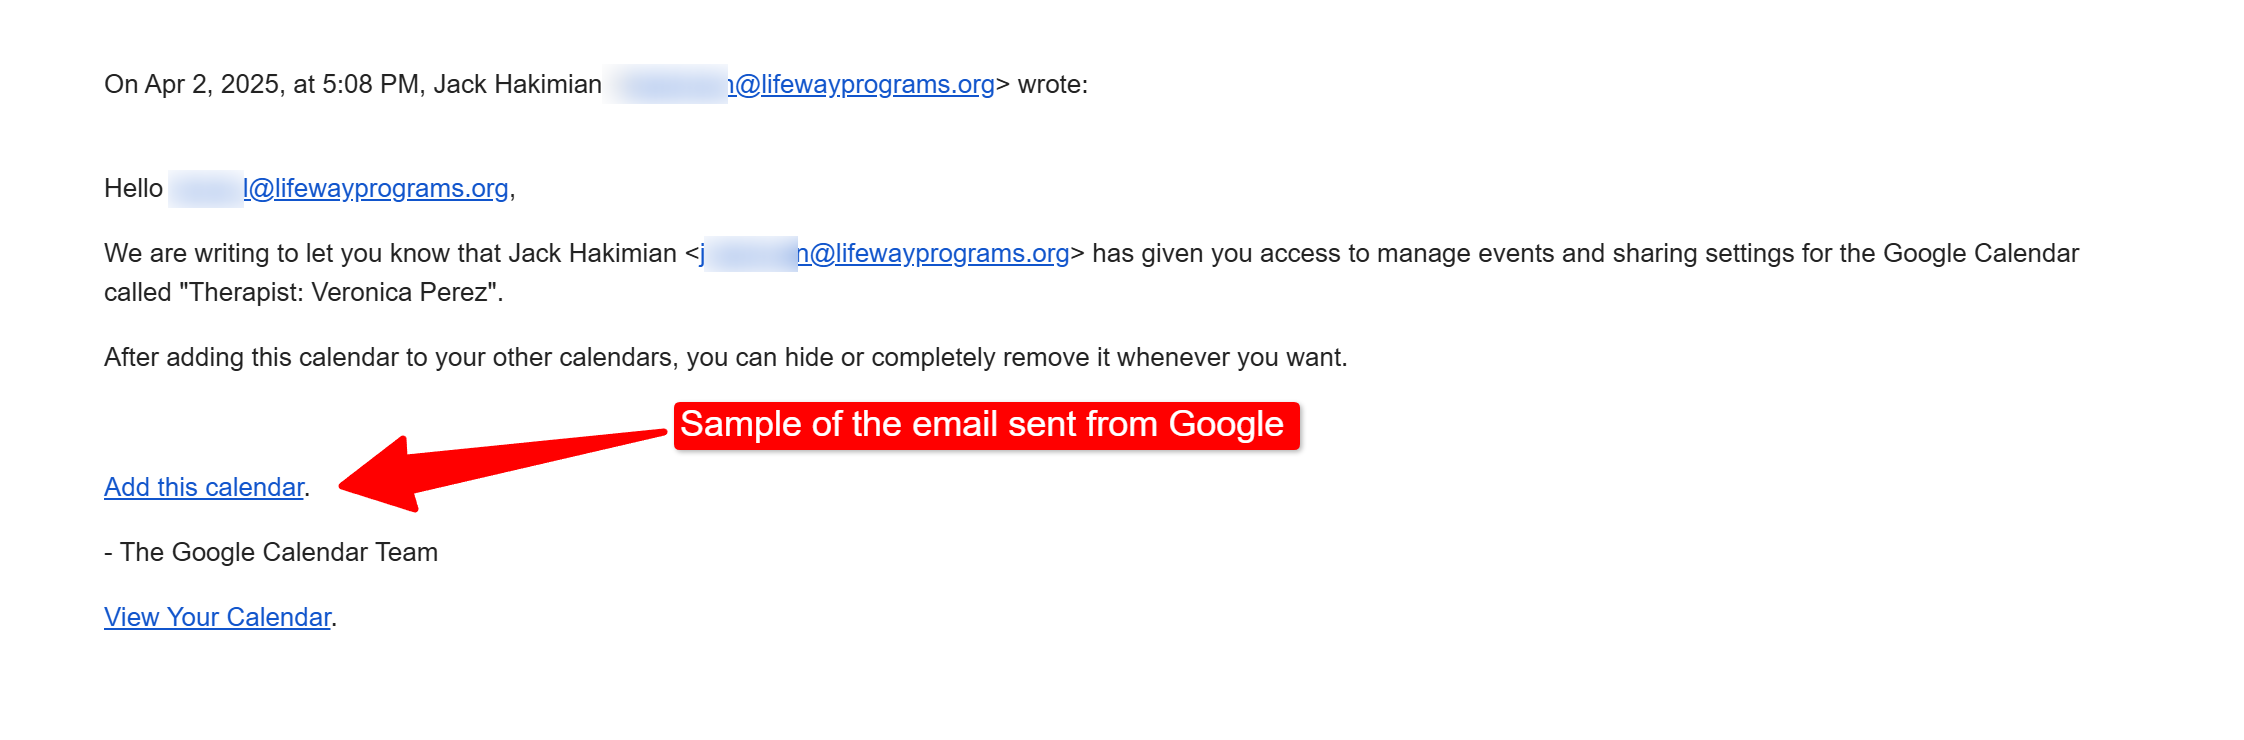Viewport: 2244px width, 740px height.
Task: Click the red arrow pointing at Add this calendar
Action: pos(500,470)
